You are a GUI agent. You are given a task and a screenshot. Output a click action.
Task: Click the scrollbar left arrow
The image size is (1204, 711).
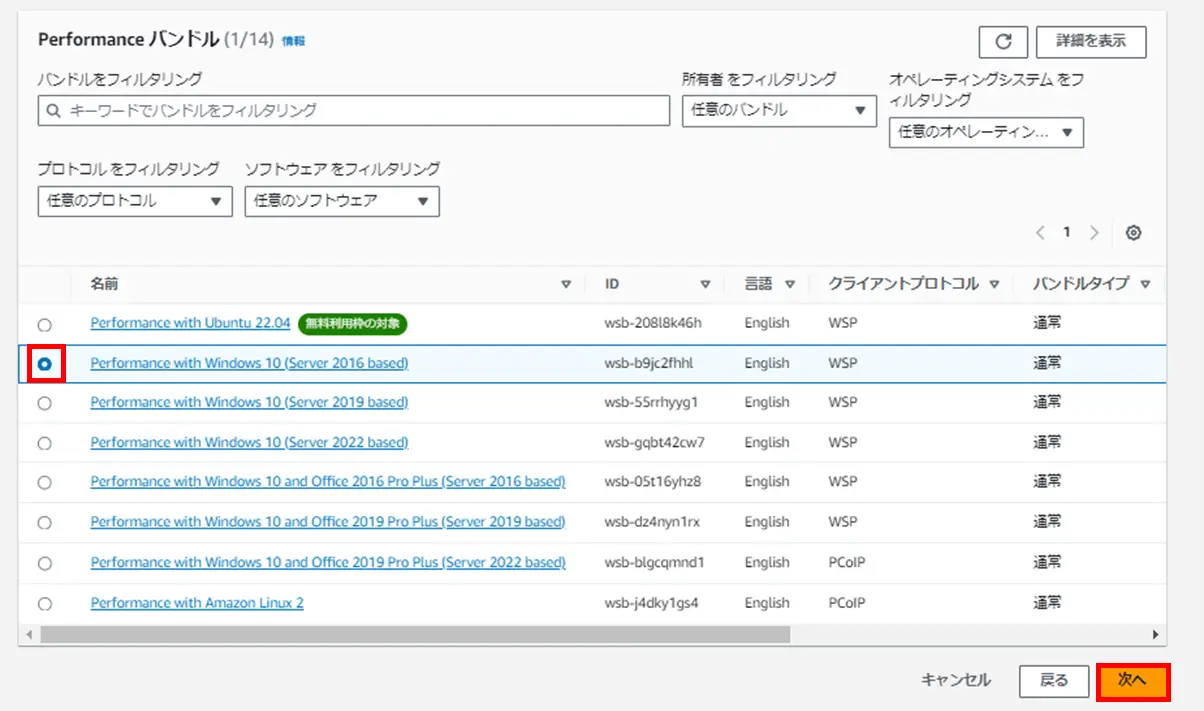[x=28, y=634]
